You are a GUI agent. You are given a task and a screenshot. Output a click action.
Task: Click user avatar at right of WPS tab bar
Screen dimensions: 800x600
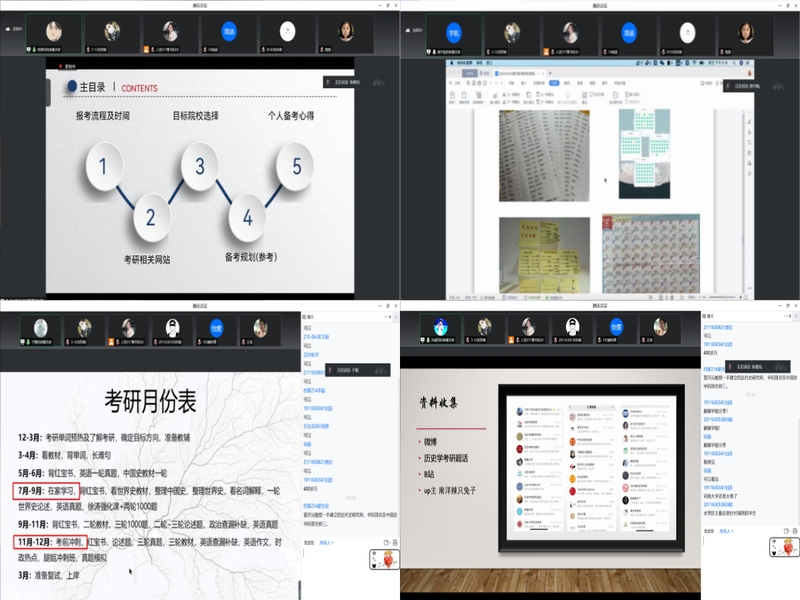749,73
